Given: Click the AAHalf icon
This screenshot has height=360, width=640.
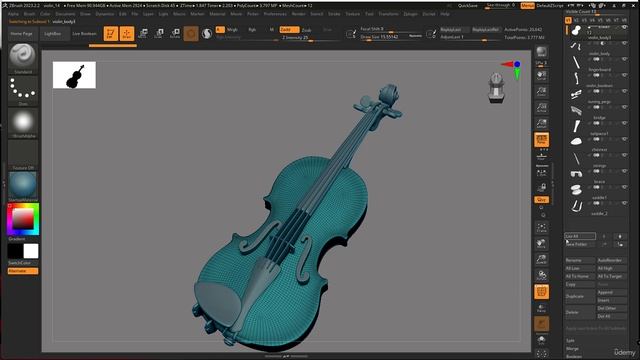Looking at the screenshot, I should [x=542, y=124].
